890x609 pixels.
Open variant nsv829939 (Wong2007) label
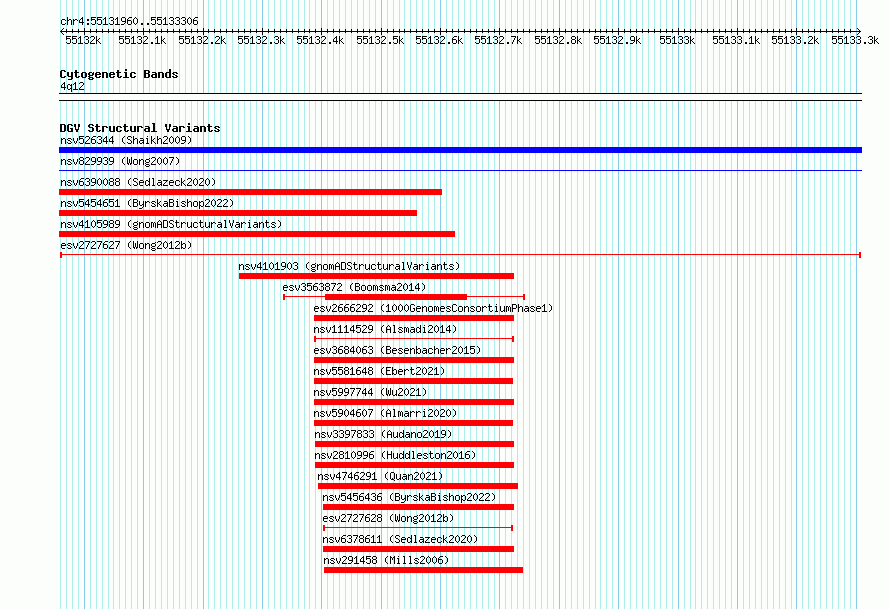tap(120, 161)
